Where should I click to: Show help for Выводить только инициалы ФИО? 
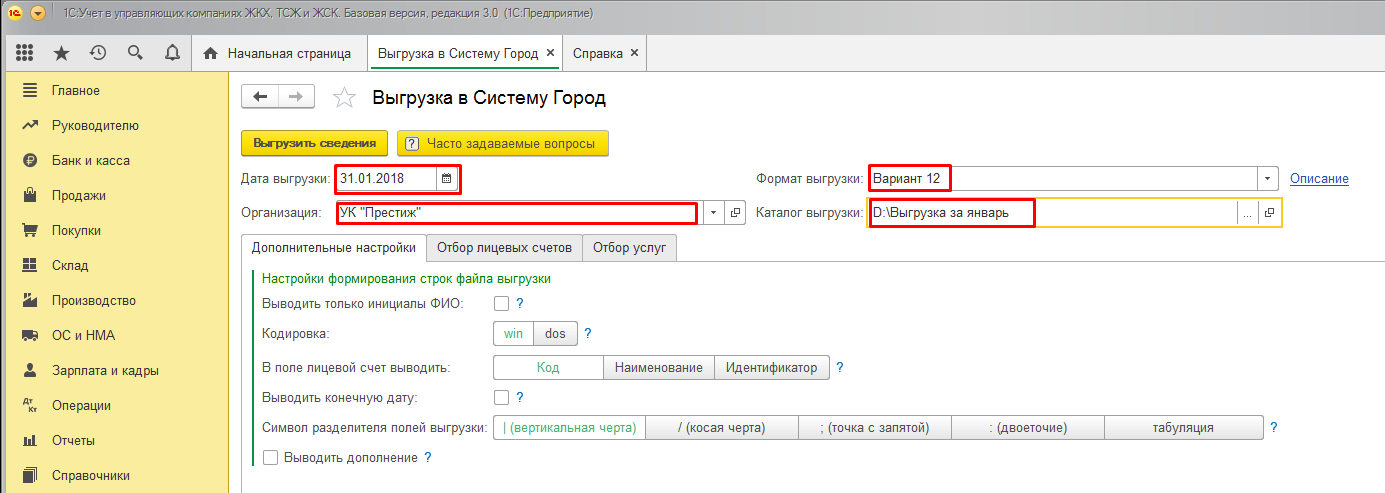[520, 303]
